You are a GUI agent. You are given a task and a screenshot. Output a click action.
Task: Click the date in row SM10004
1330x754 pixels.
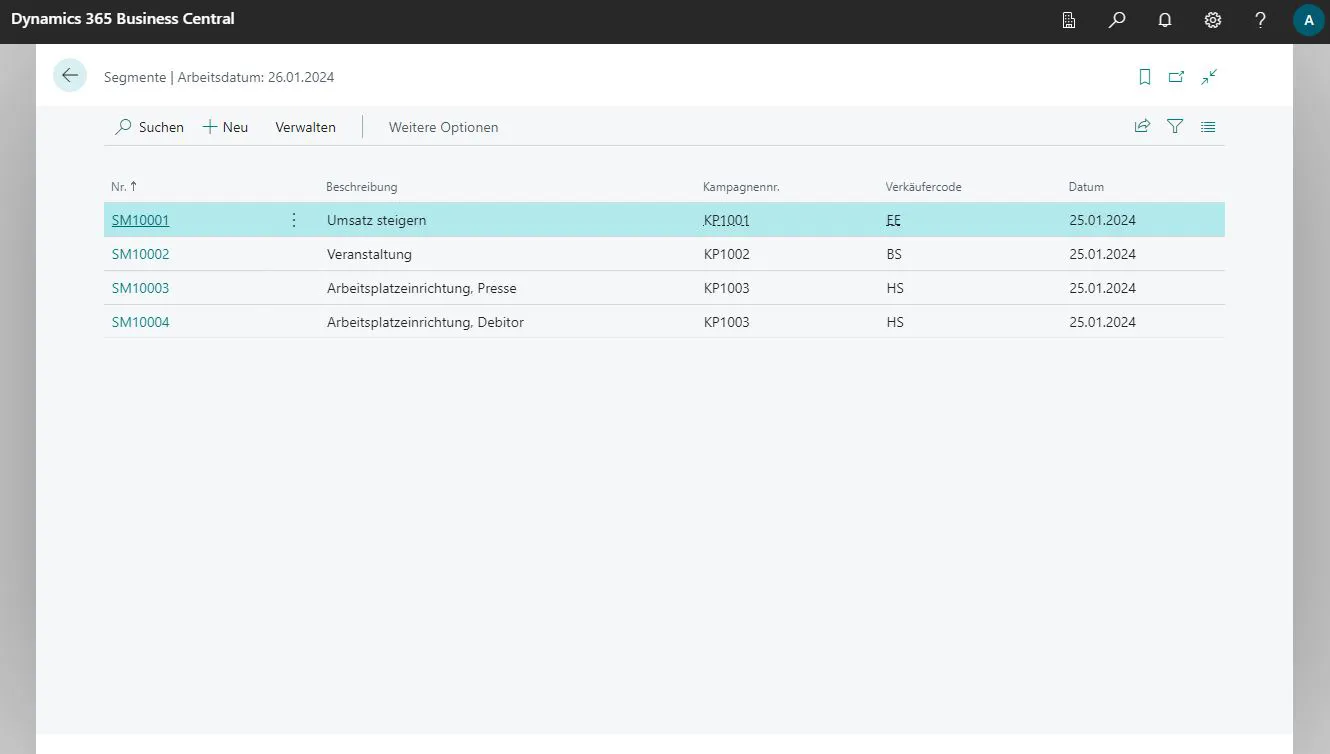coord(1102,322)
